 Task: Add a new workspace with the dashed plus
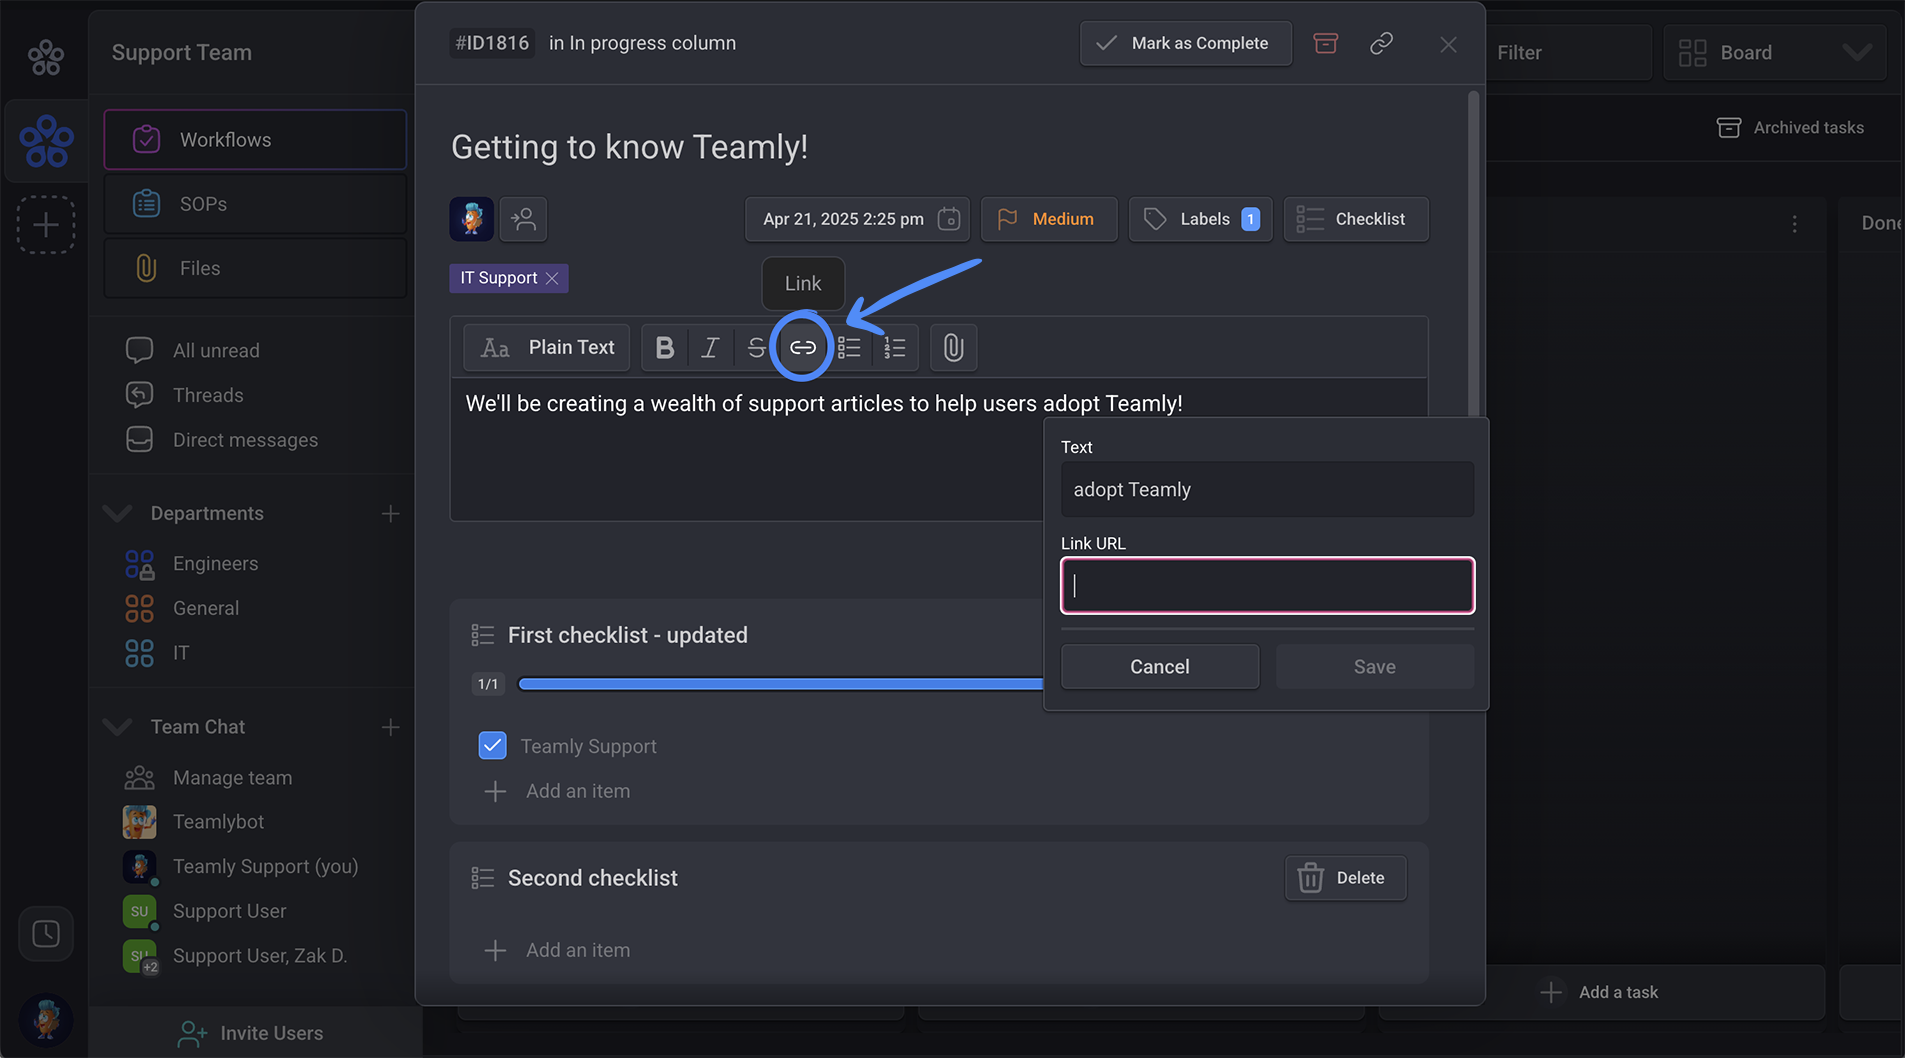(x=46, y=225)
